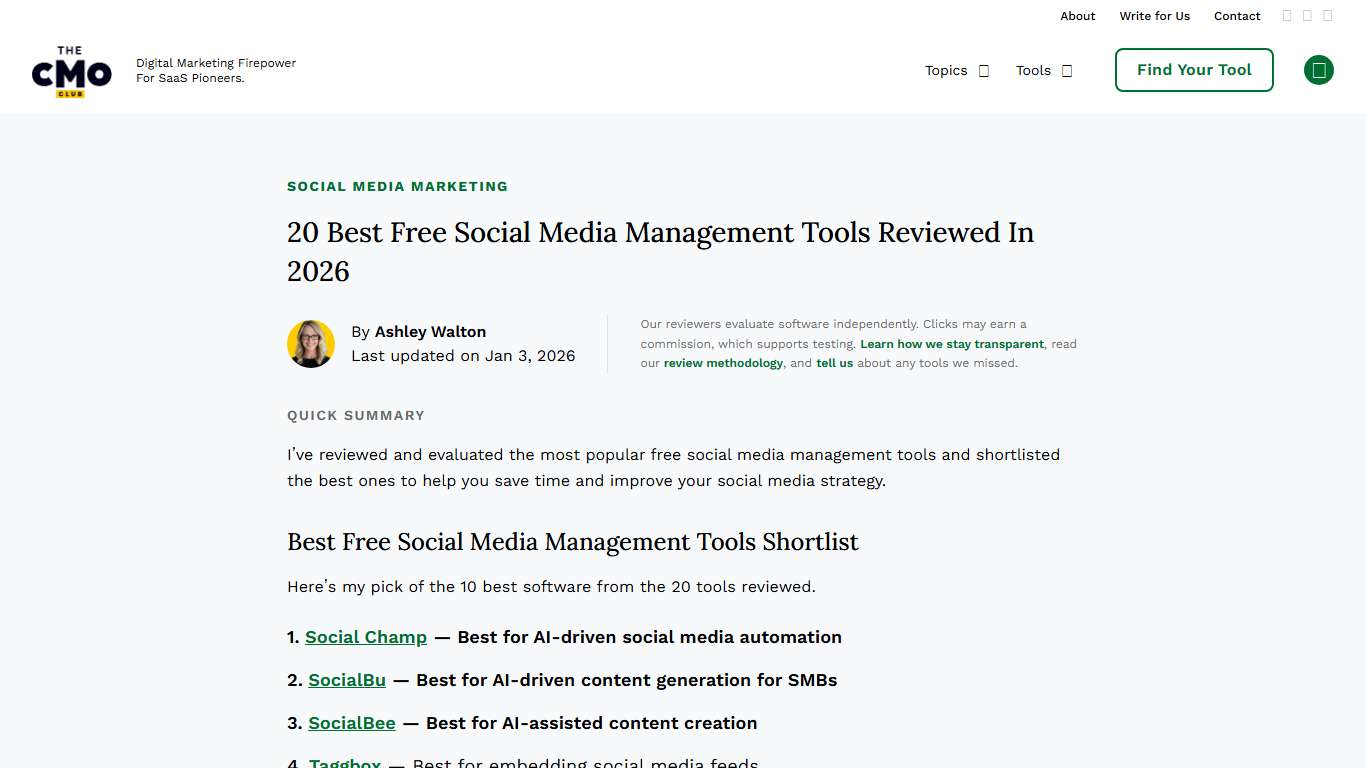Expand the Tools dropdown
1366x768 pixels.
pos(1033,70)
